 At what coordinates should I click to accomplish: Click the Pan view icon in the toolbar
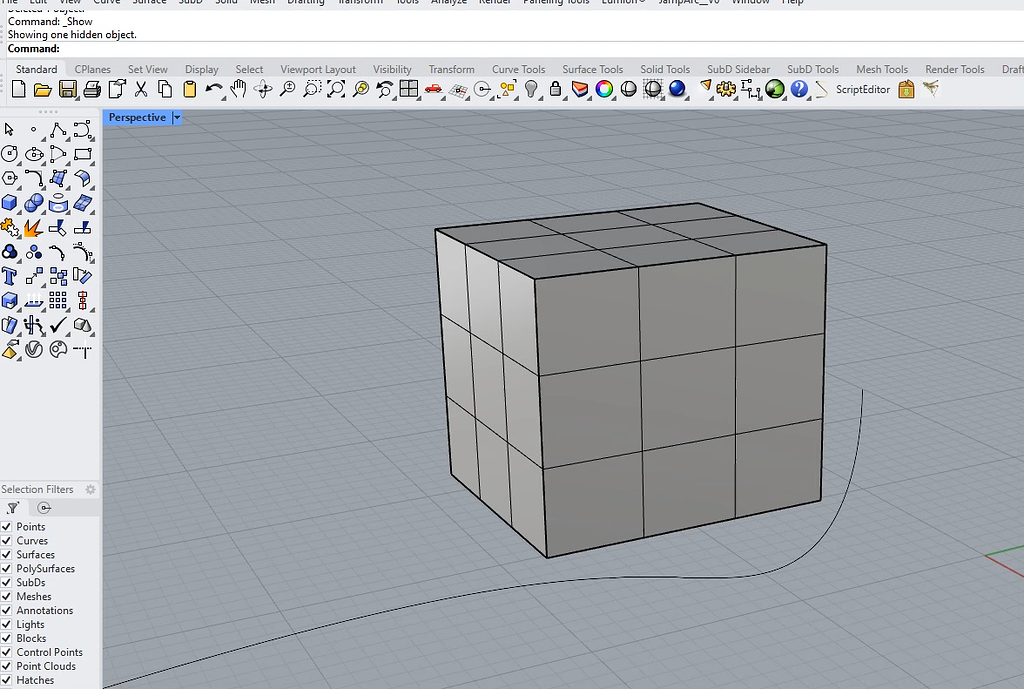point(238,89)
